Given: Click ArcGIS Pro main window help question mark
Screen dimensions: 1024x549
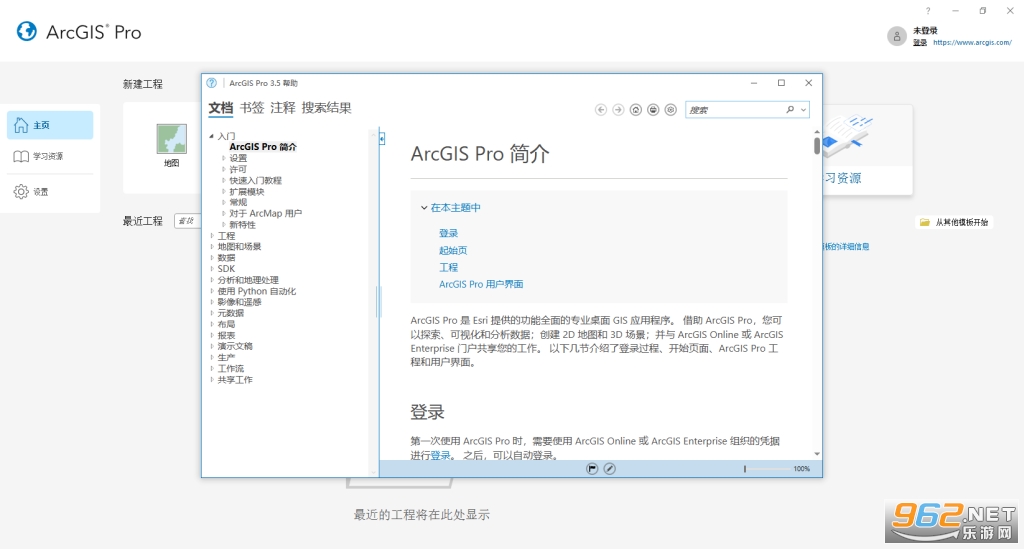Looking at the screenshot, I should pyautogui.click(x=928, y=10).
